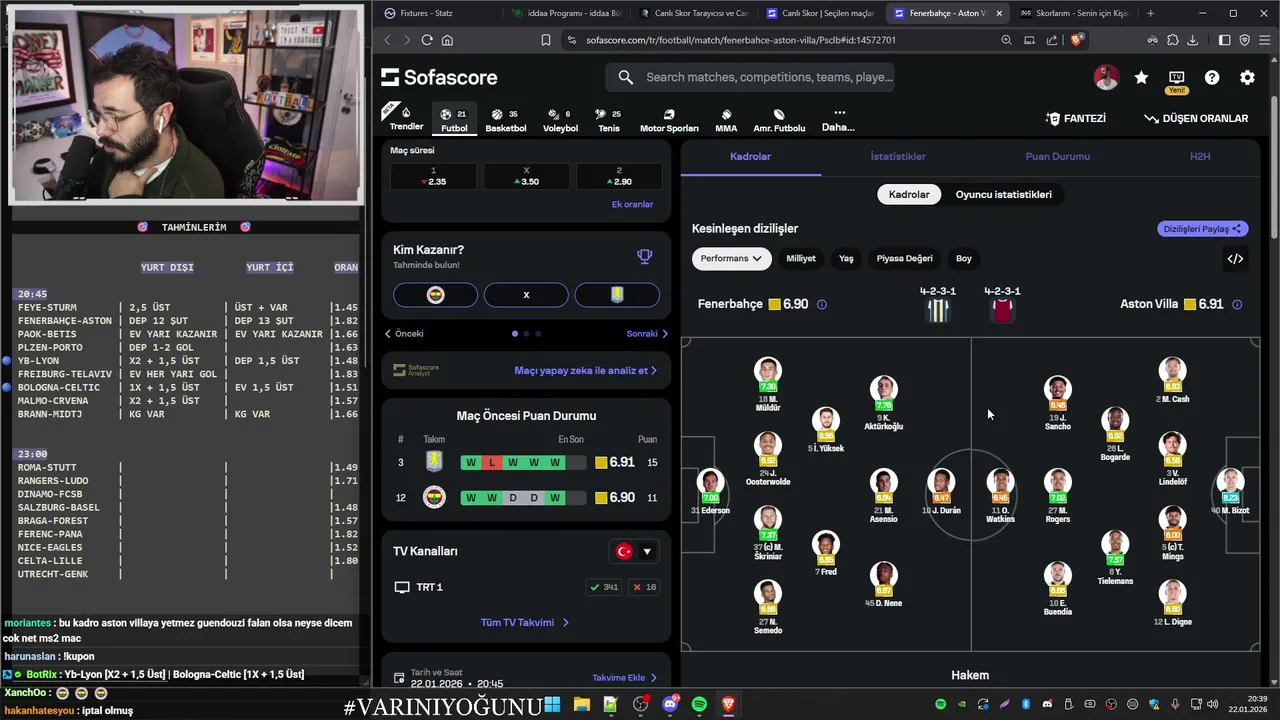Switch to the H2H tab
Screen dimensions: 1280x720
[x=1200, y=157]
